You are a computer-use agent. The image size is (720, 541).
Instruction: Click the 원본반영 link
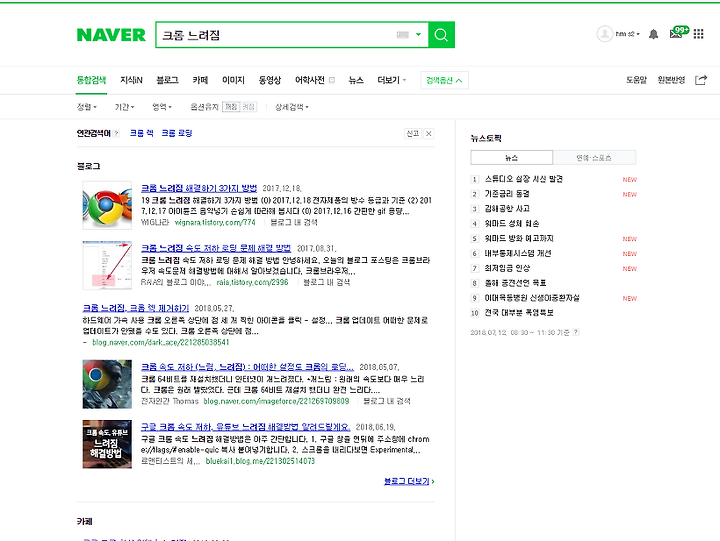coord(671,80)
